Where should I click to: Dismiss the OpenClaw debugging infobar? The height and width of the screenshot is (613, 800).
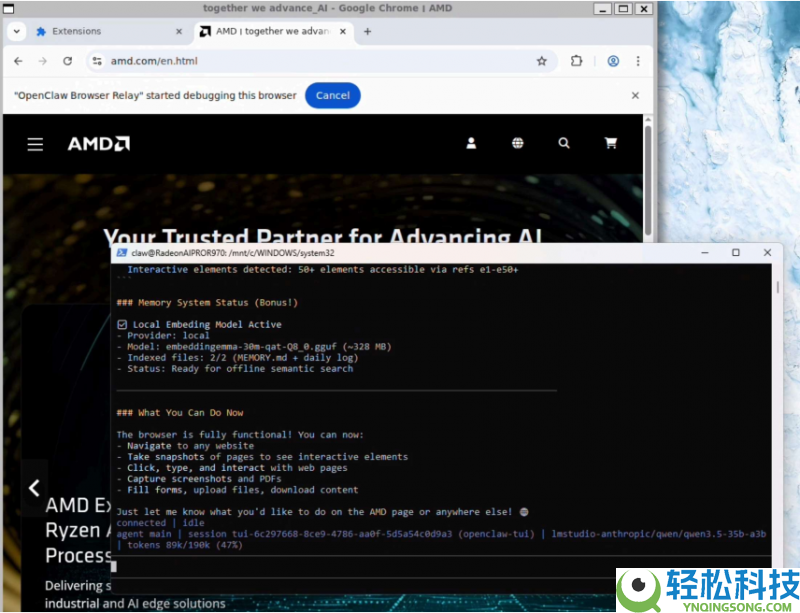[x=635, y=95]
